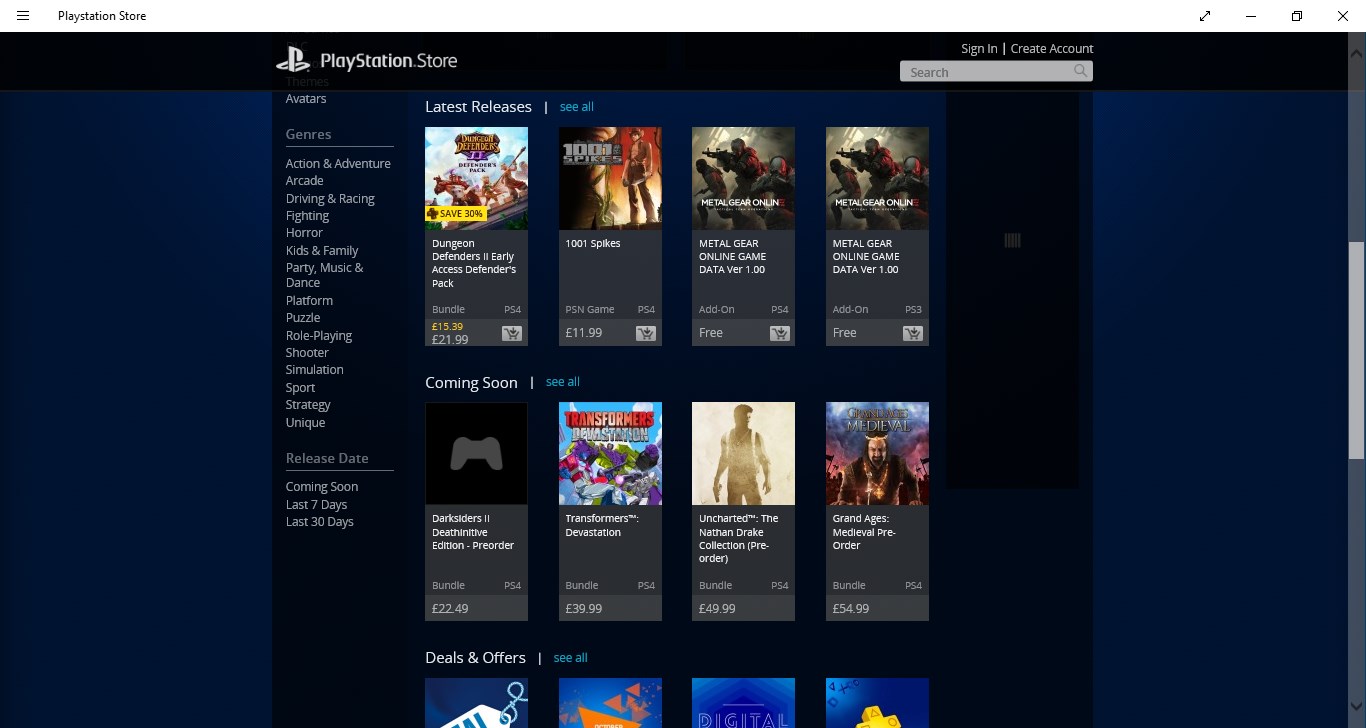Filter by Coming Soon release date

click(x=322, y=486)
